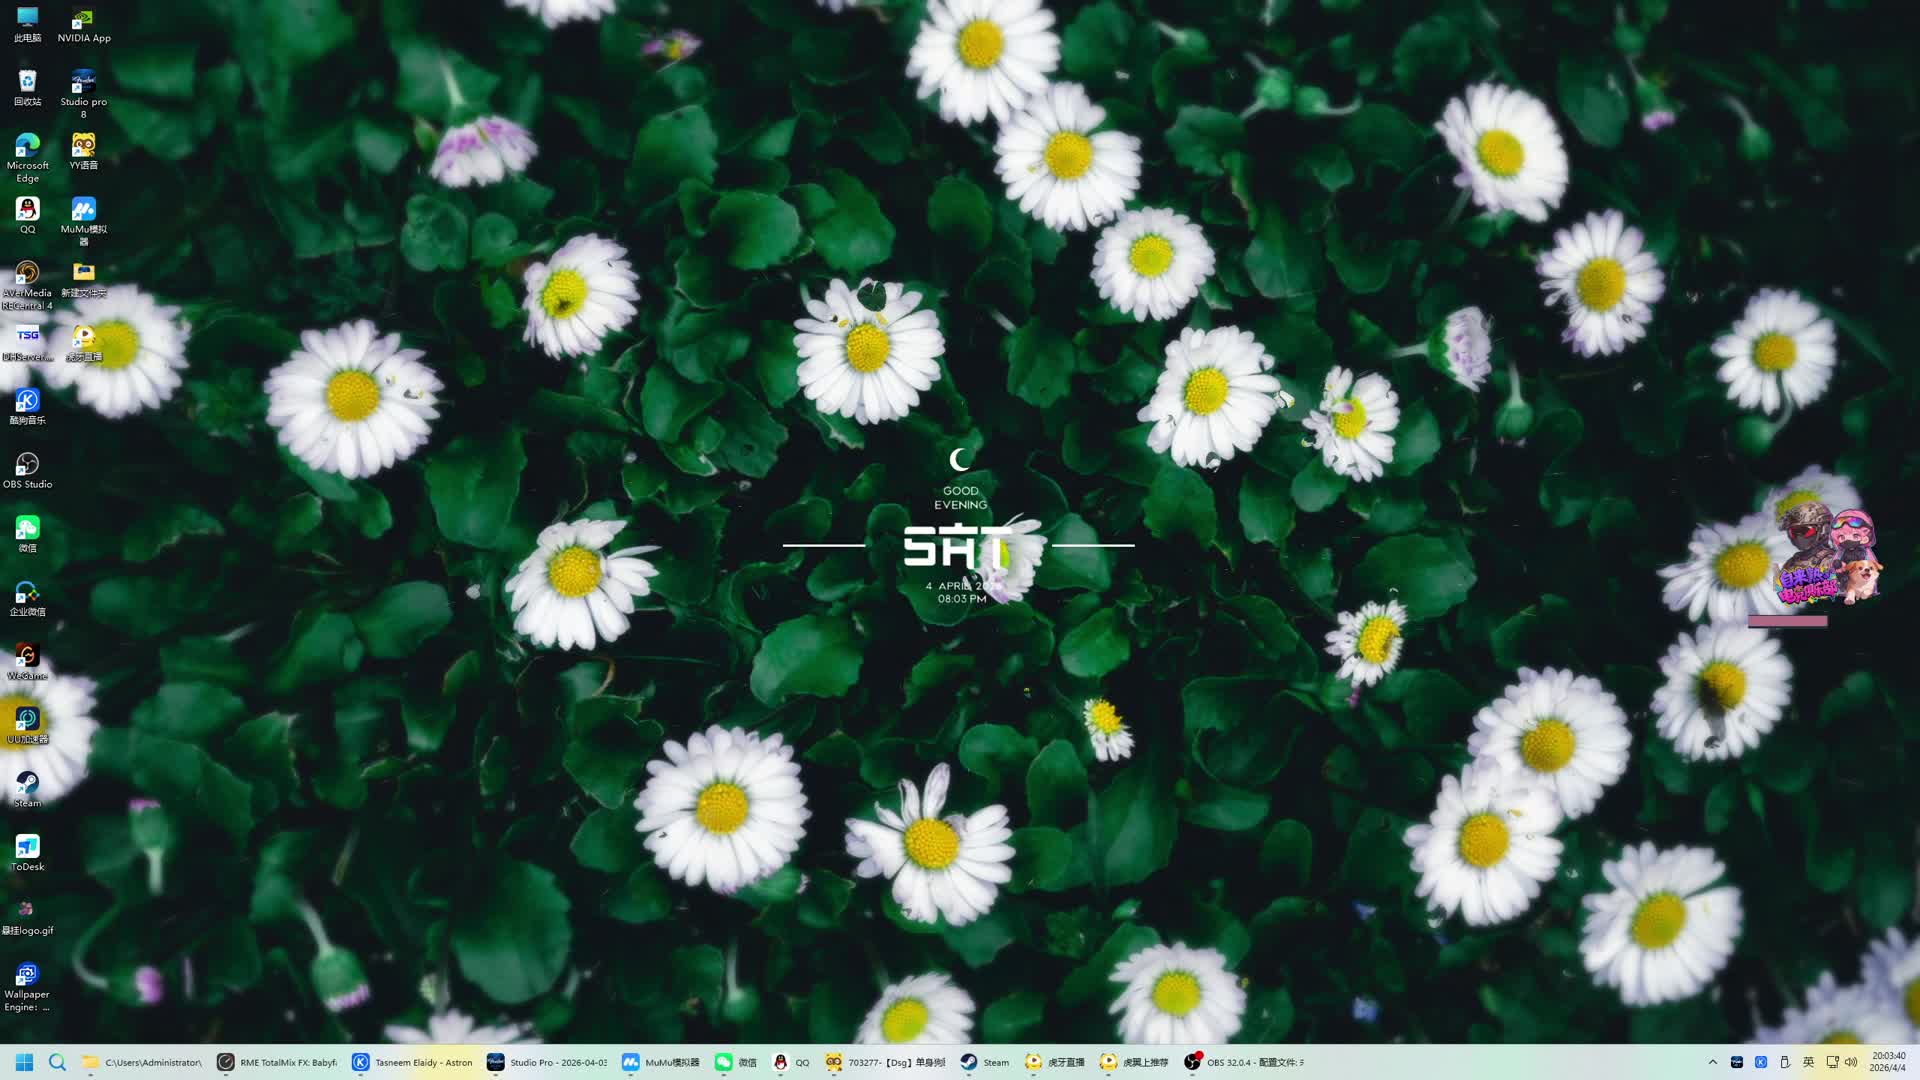Switch to RME TotalMix FX taskbar window

[277, 1062]
